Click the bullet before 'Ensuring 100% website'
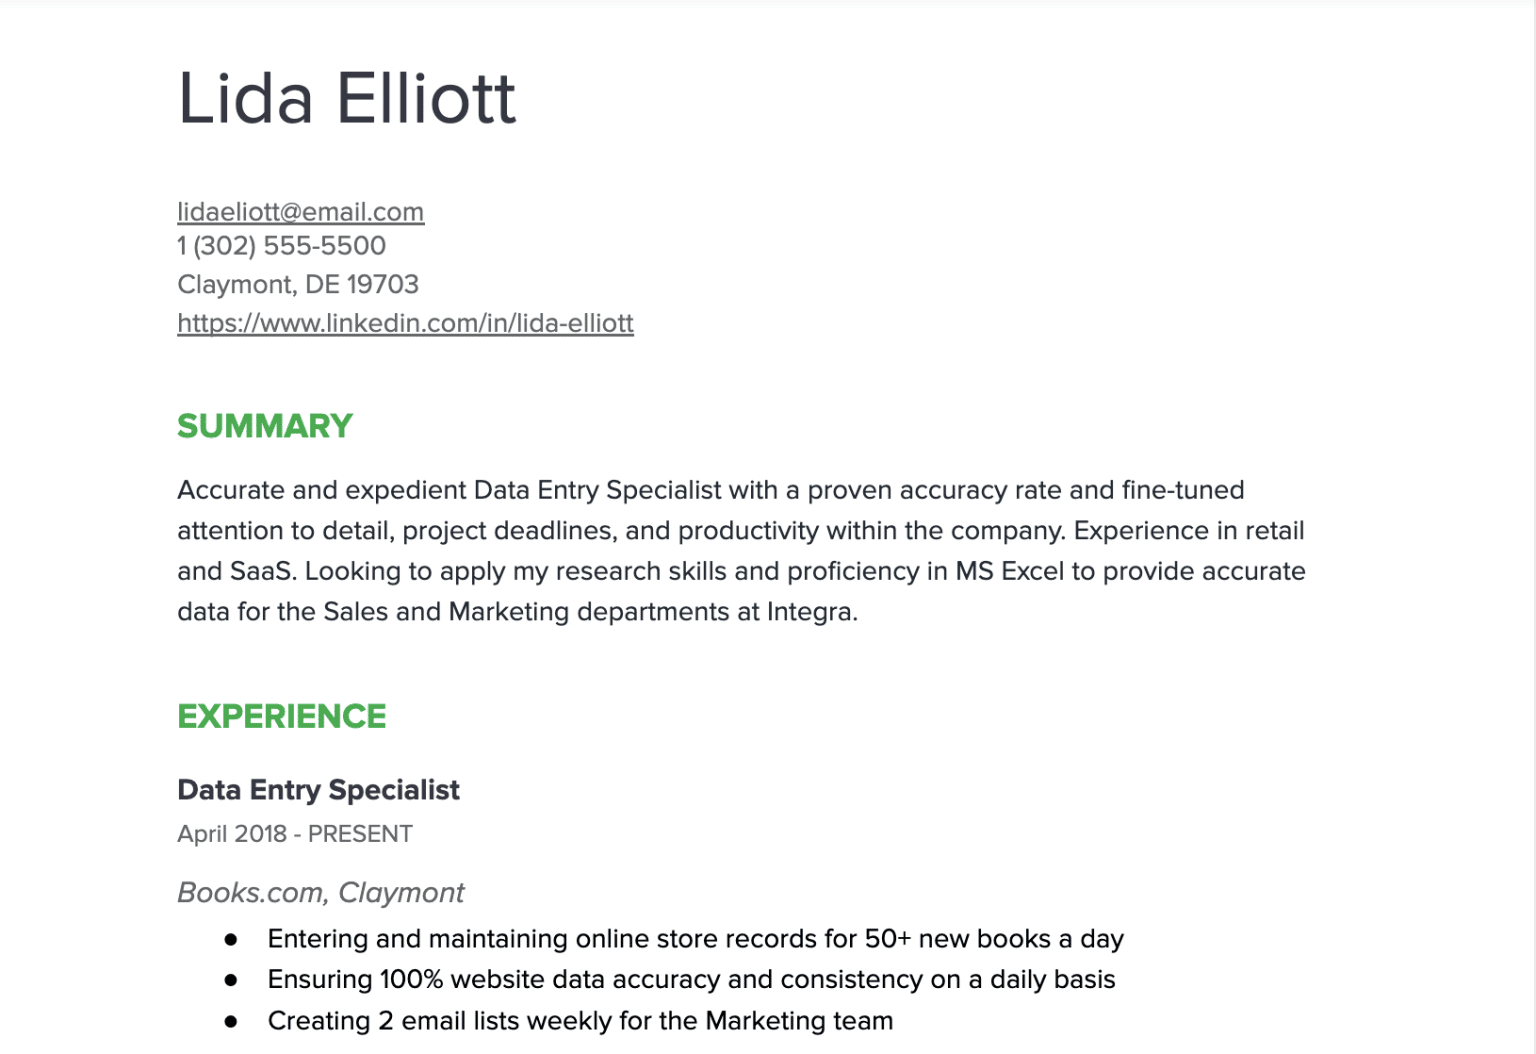 pyautogui.click(x=231, y=980)
